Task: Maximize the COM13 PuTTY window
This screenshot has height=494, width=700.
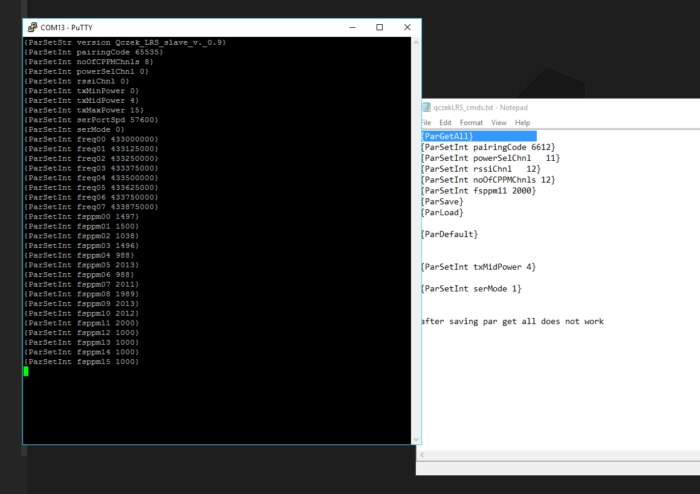Action: coord(380,27)
